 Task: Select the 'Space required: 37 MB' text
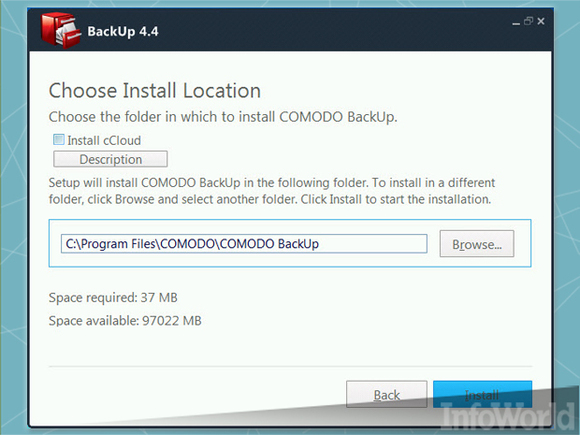point(113,297)
